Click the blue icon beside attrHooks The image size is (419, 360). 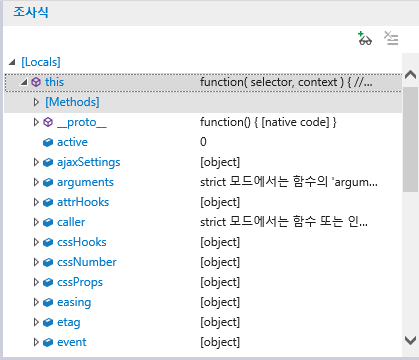tap(48, 202)
